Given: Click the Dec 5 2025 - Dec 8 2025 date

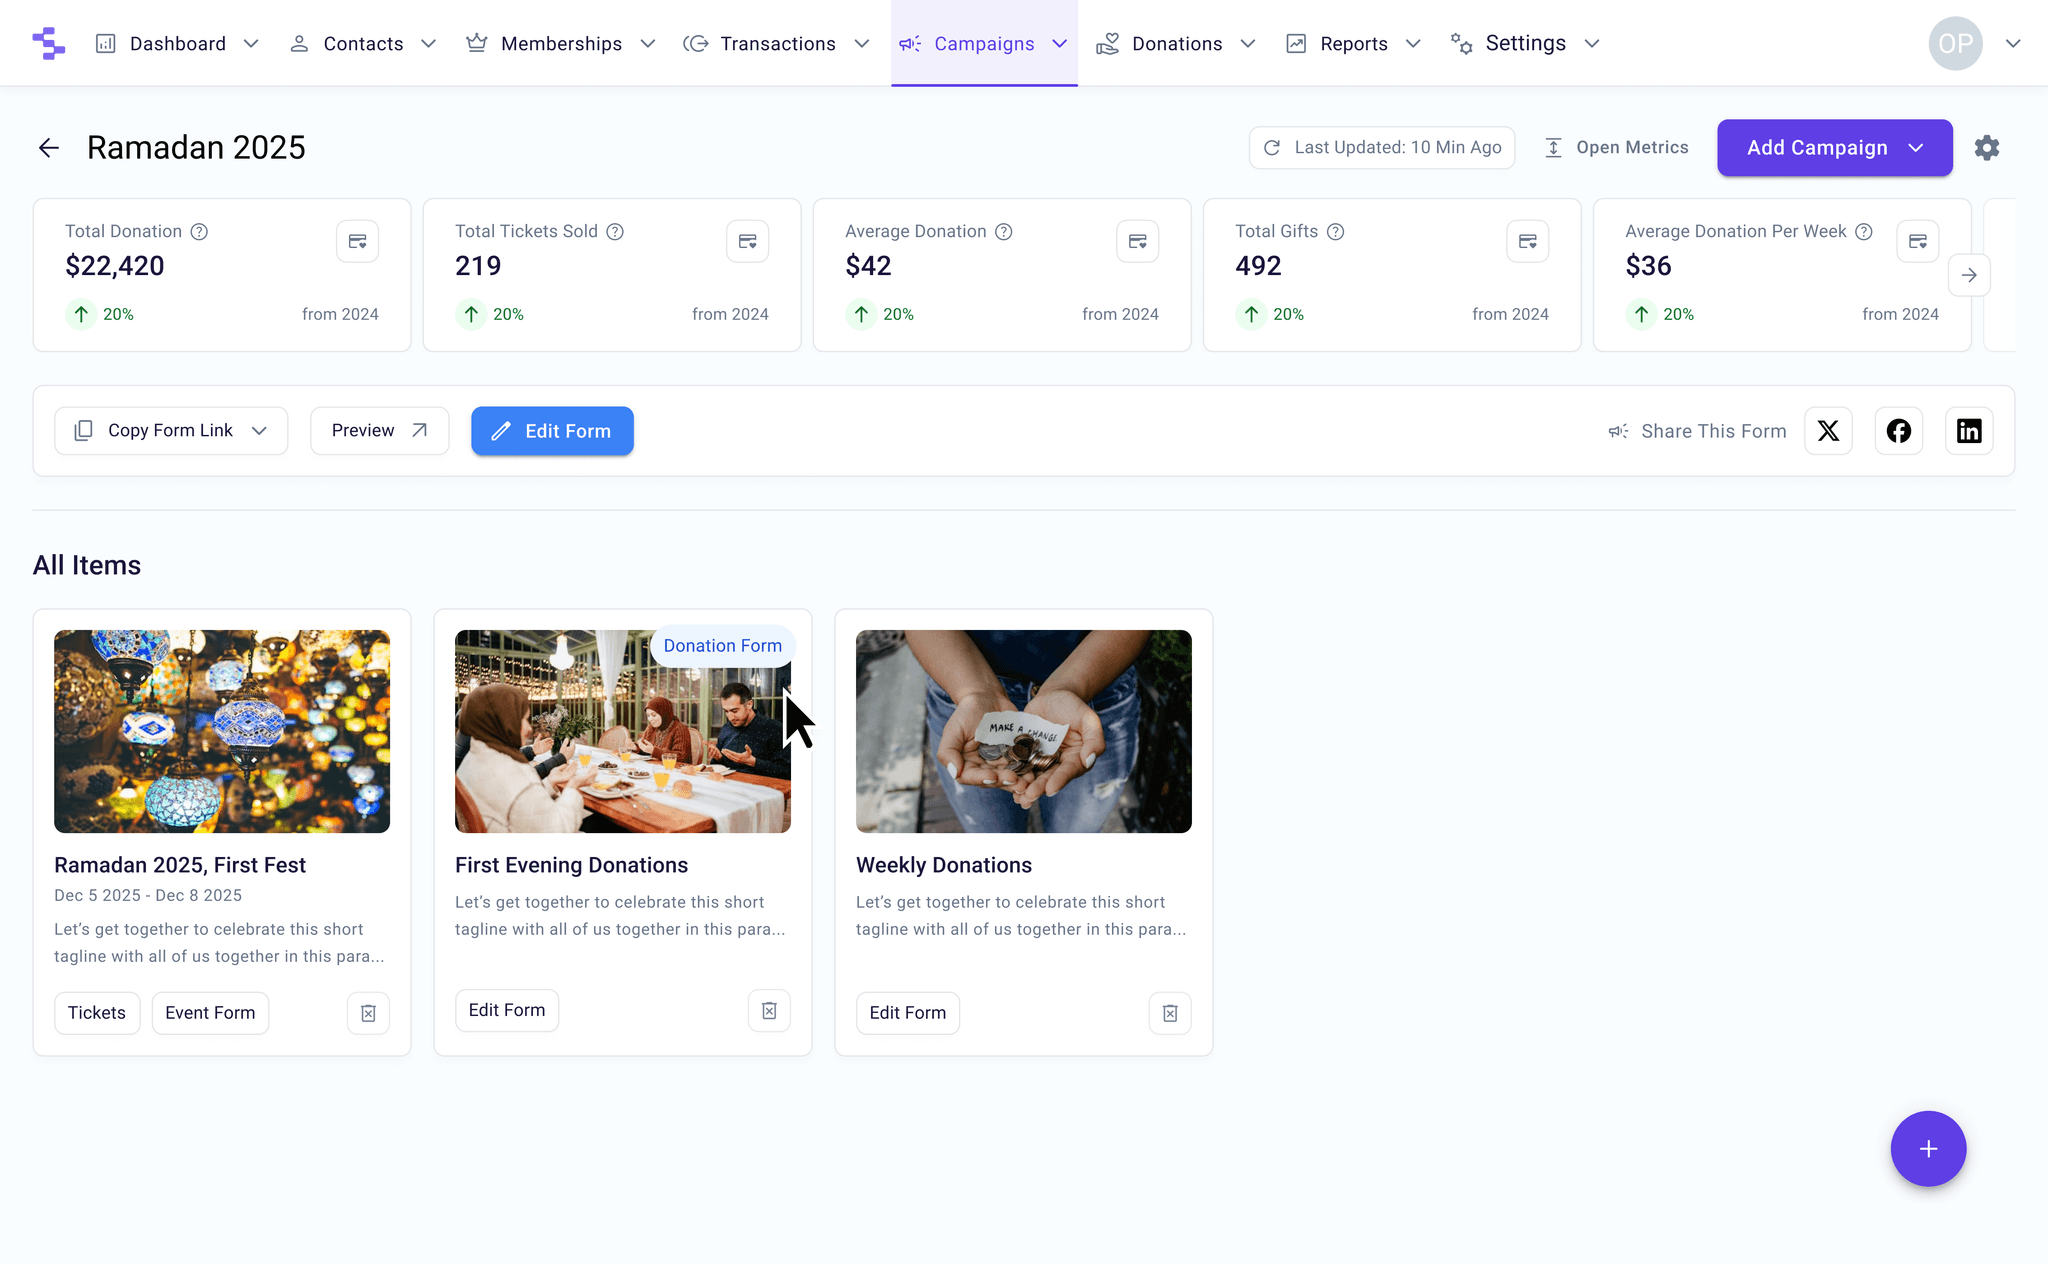Looking at the screenshot, I should tap(148, 896).
